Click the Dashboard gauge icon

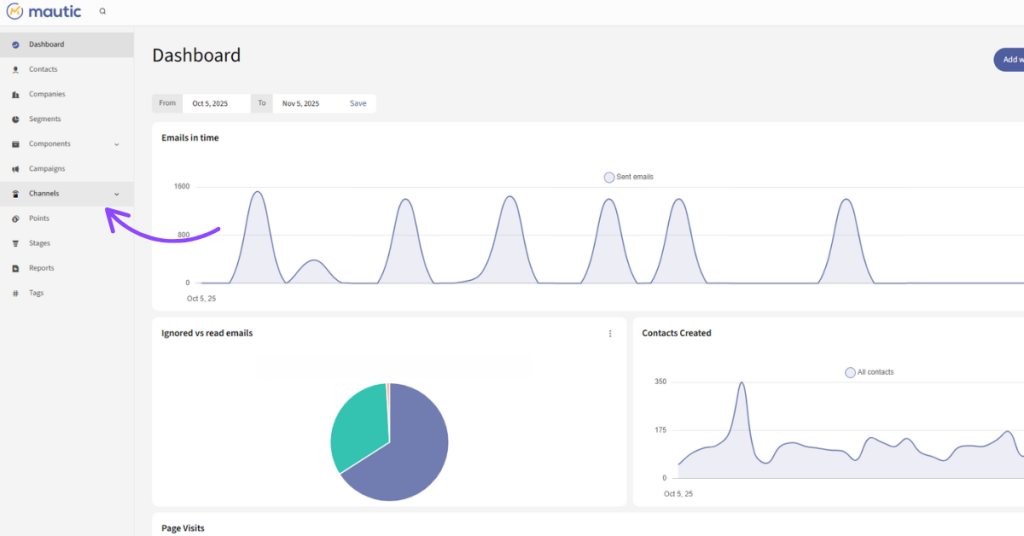16,44
